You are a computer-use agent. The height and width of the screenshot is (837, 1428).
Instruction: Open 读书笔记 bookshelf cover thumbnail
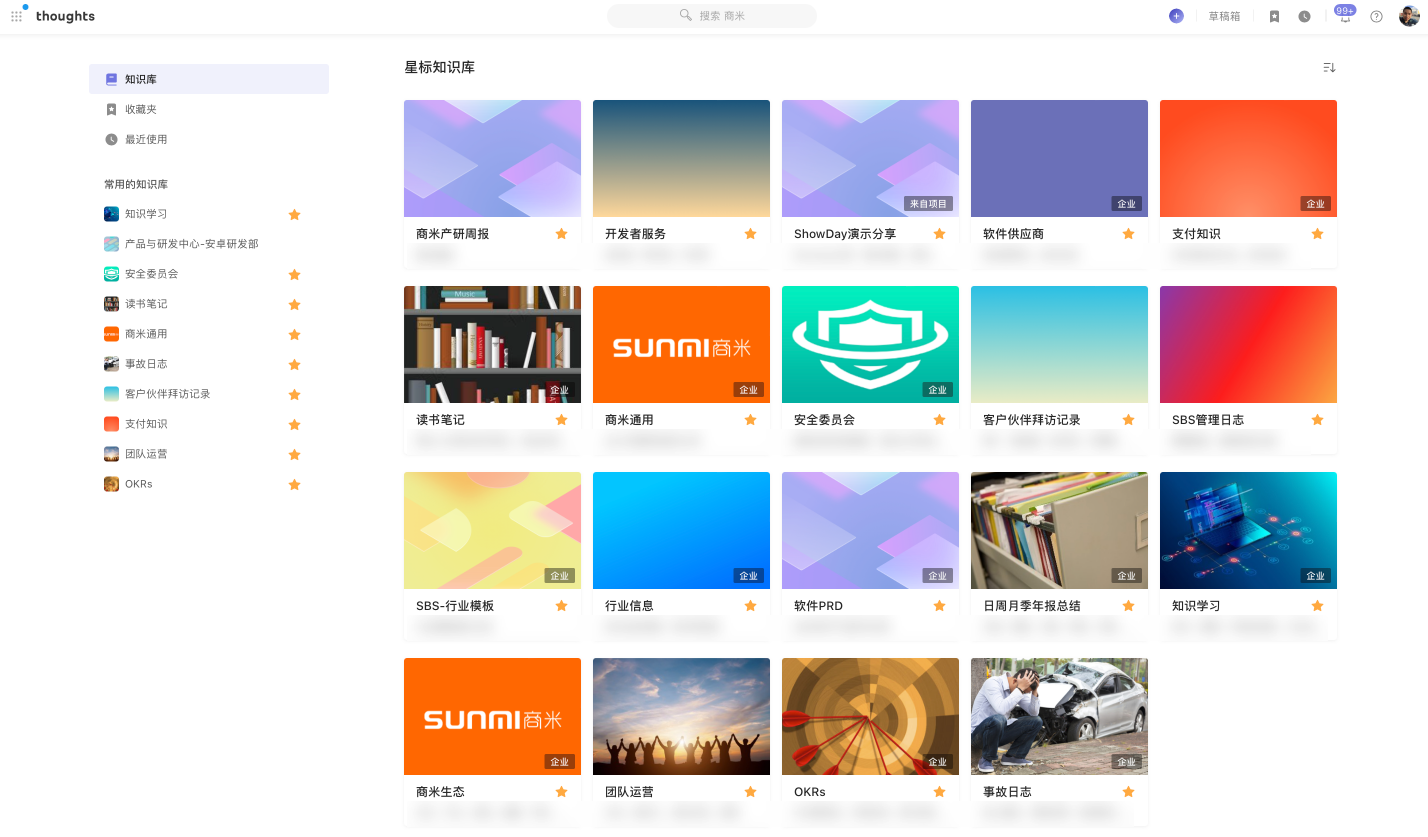tap(492, 344)
